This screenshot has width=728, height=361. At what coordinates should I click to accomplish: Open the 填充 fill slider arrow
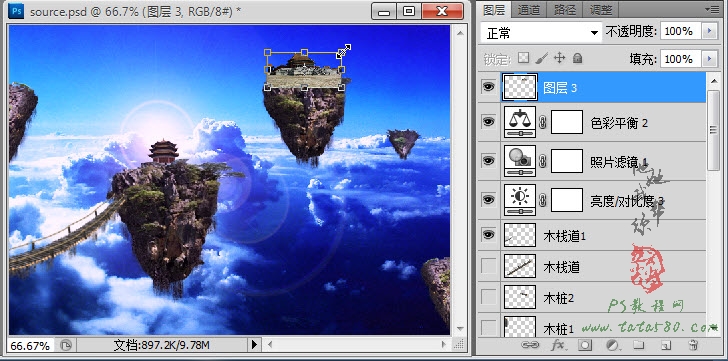(x=708, y=59)
